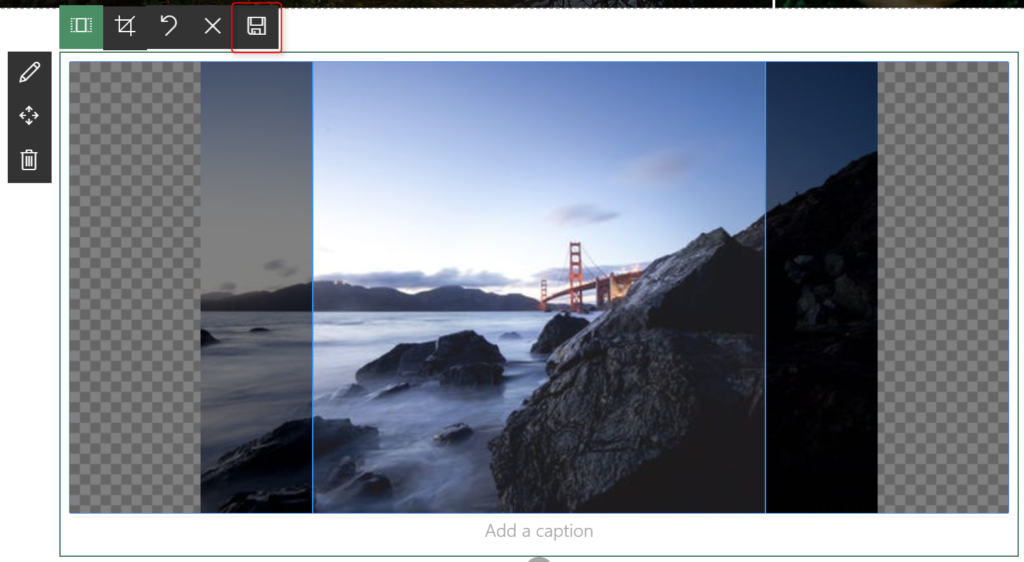This screenshot has height=562, width=1024.
Task: Cancel image editing with the X icon
Action: (212, 27)
